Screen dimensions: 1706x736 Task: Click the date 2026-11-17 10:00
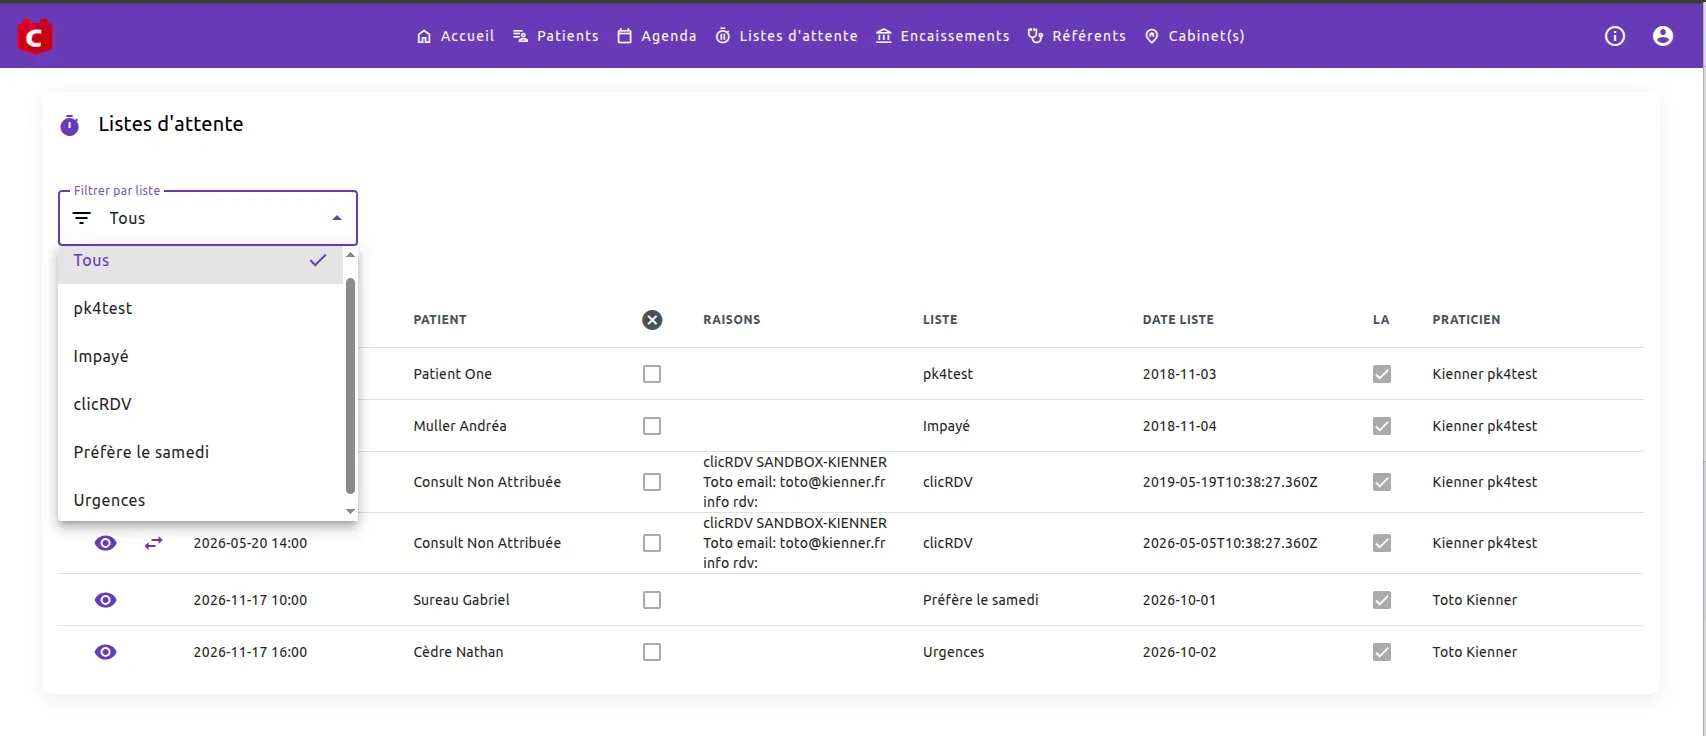tap(250, 600)
